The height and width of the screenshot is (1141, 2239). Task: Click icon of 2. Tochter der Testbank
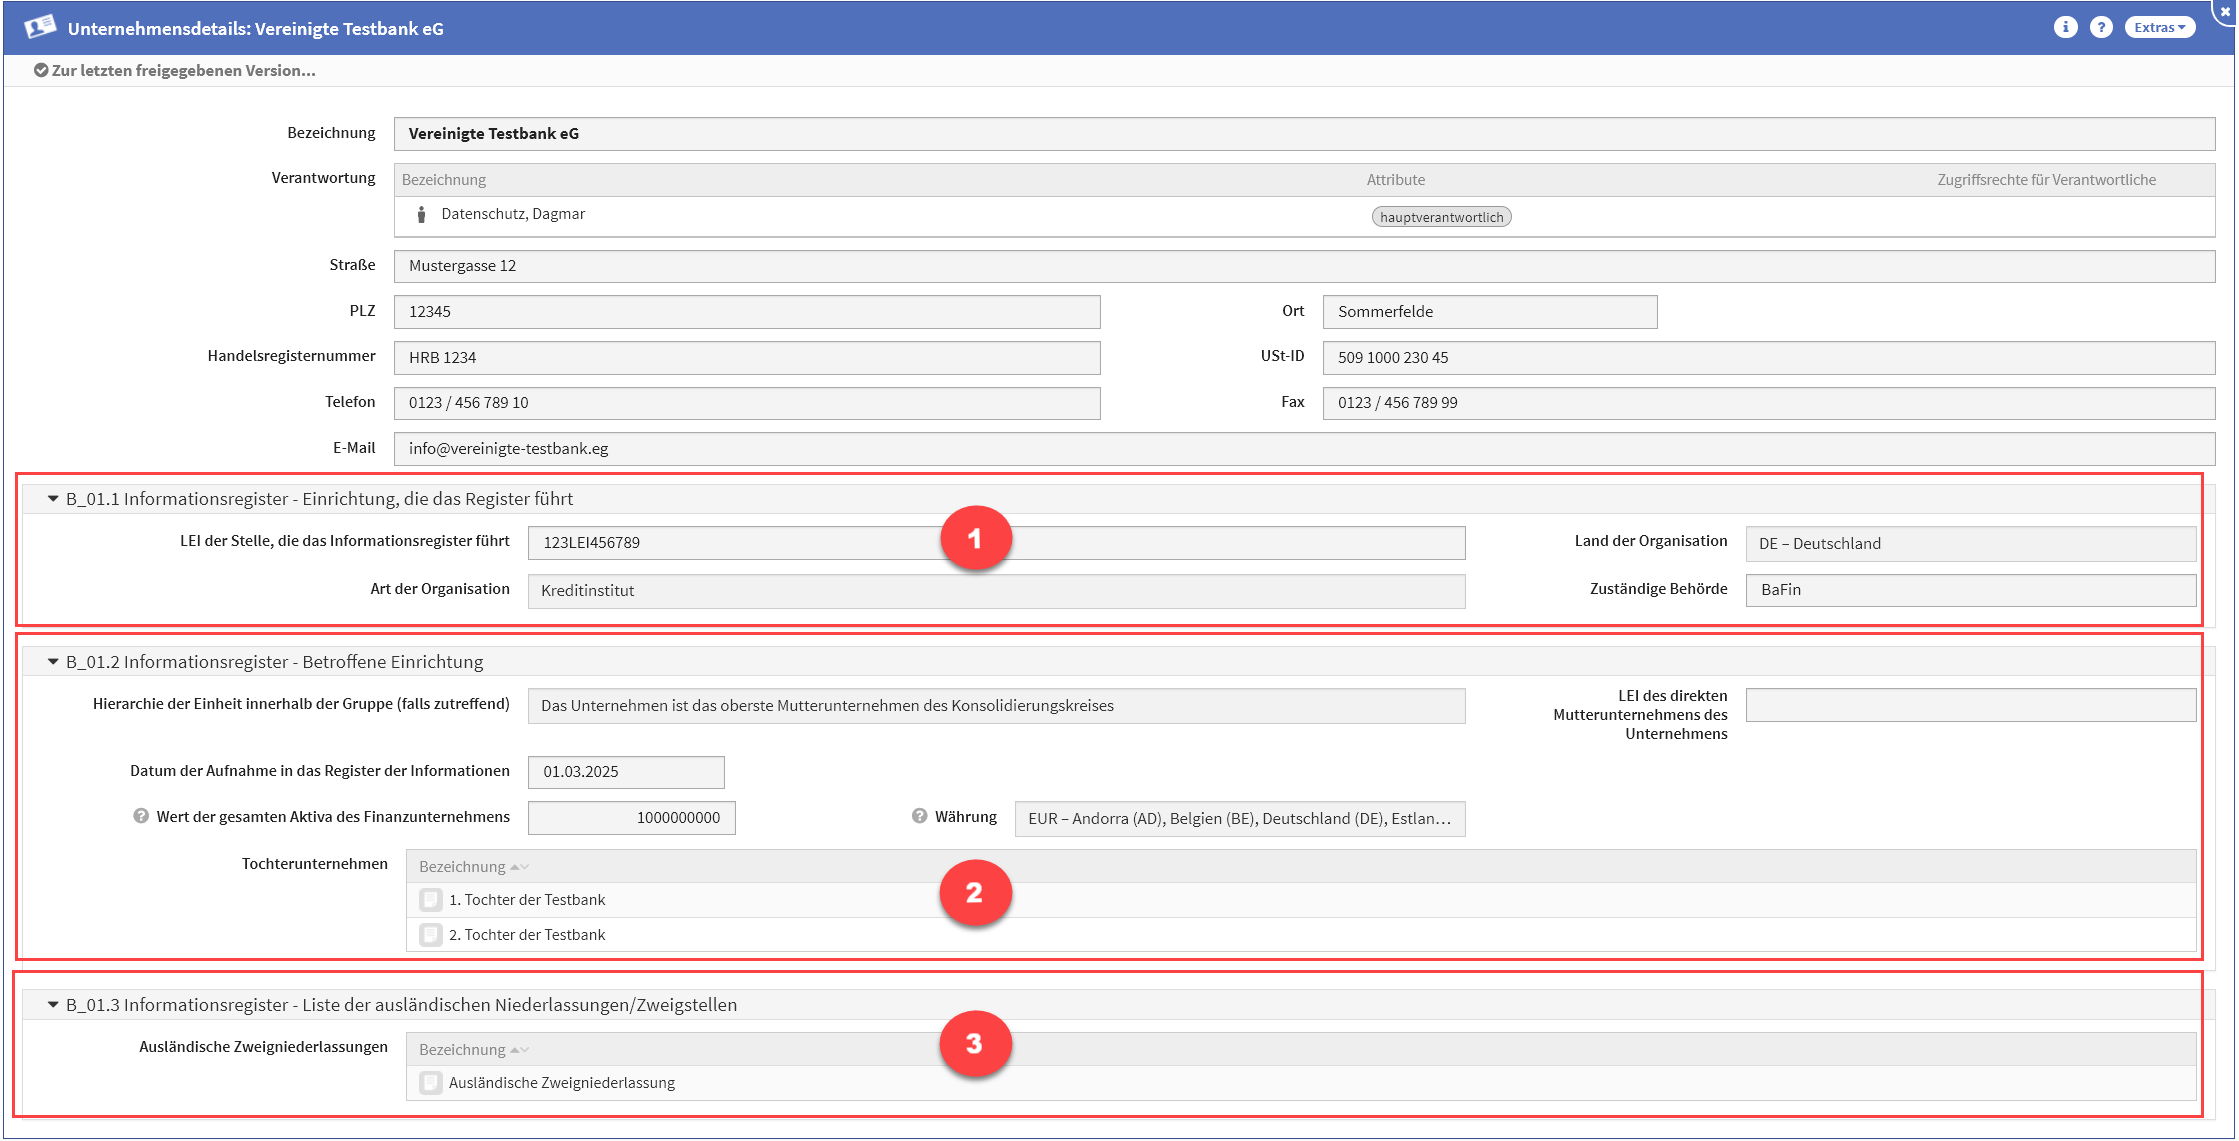point(431,935)
